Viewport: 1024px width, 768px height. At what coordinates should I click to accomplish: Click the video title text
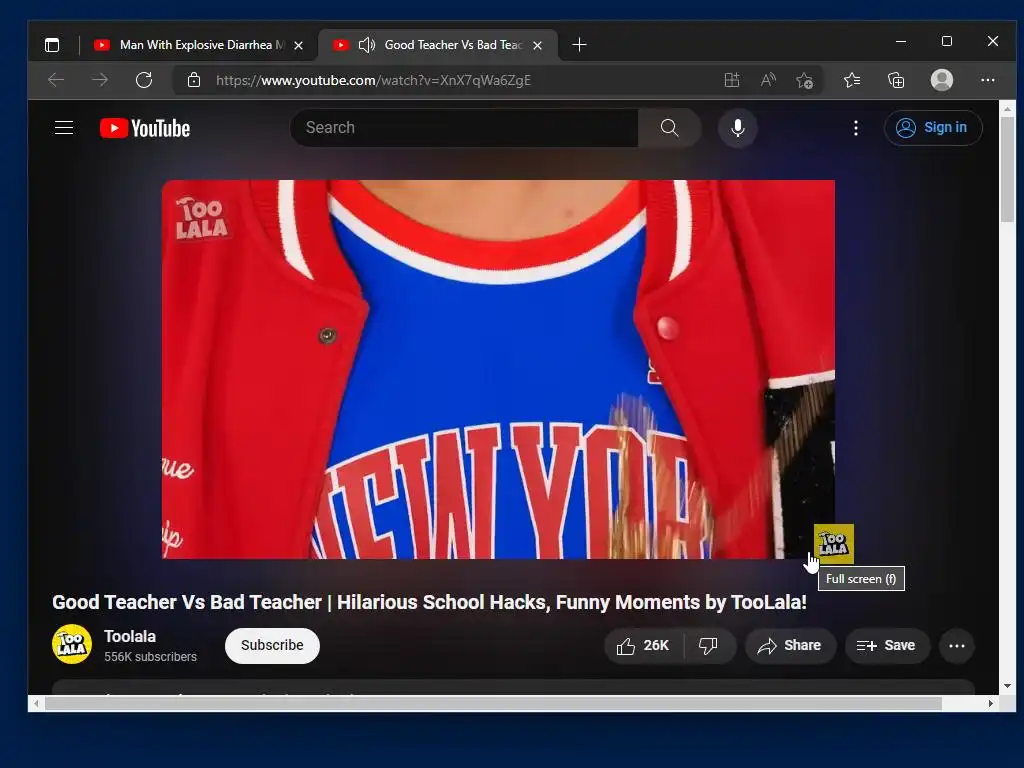429,602
